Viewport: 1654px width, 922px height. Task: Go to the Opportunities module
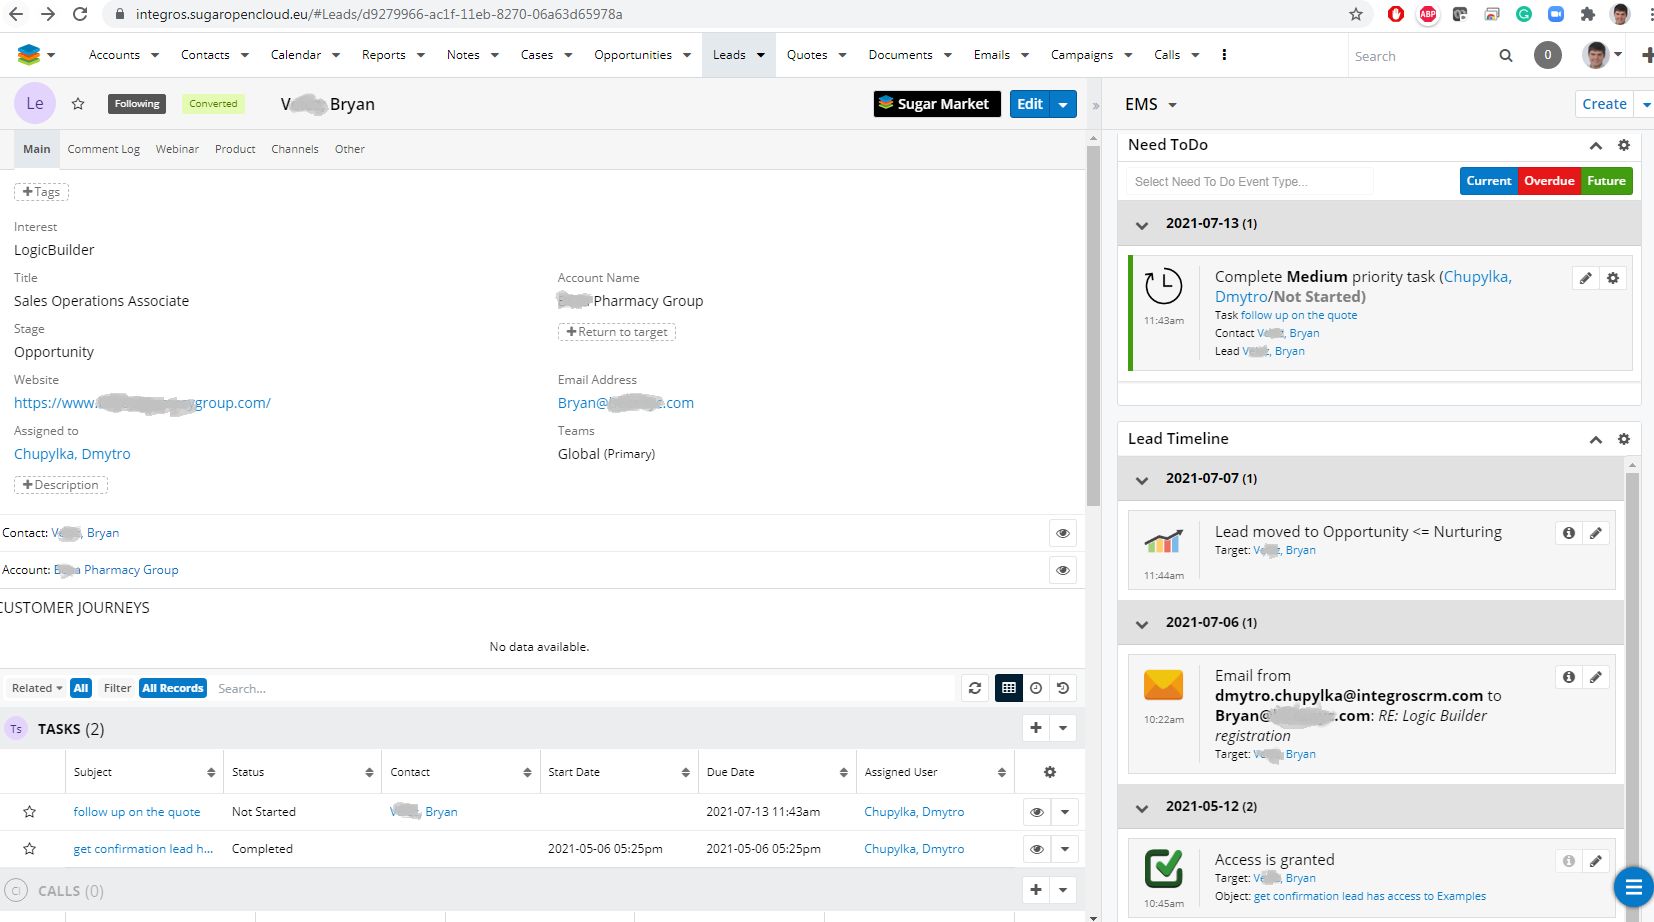[x=633, y=55]
